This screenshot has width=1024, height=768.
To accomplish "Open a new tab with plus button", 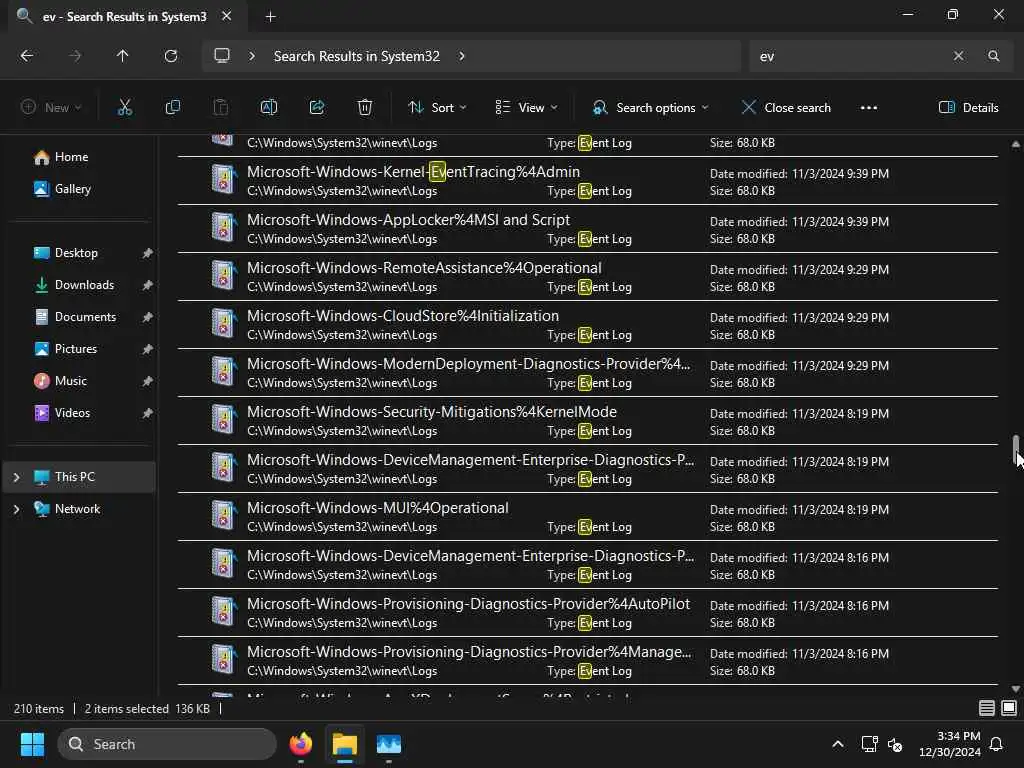I will [270, 17].
